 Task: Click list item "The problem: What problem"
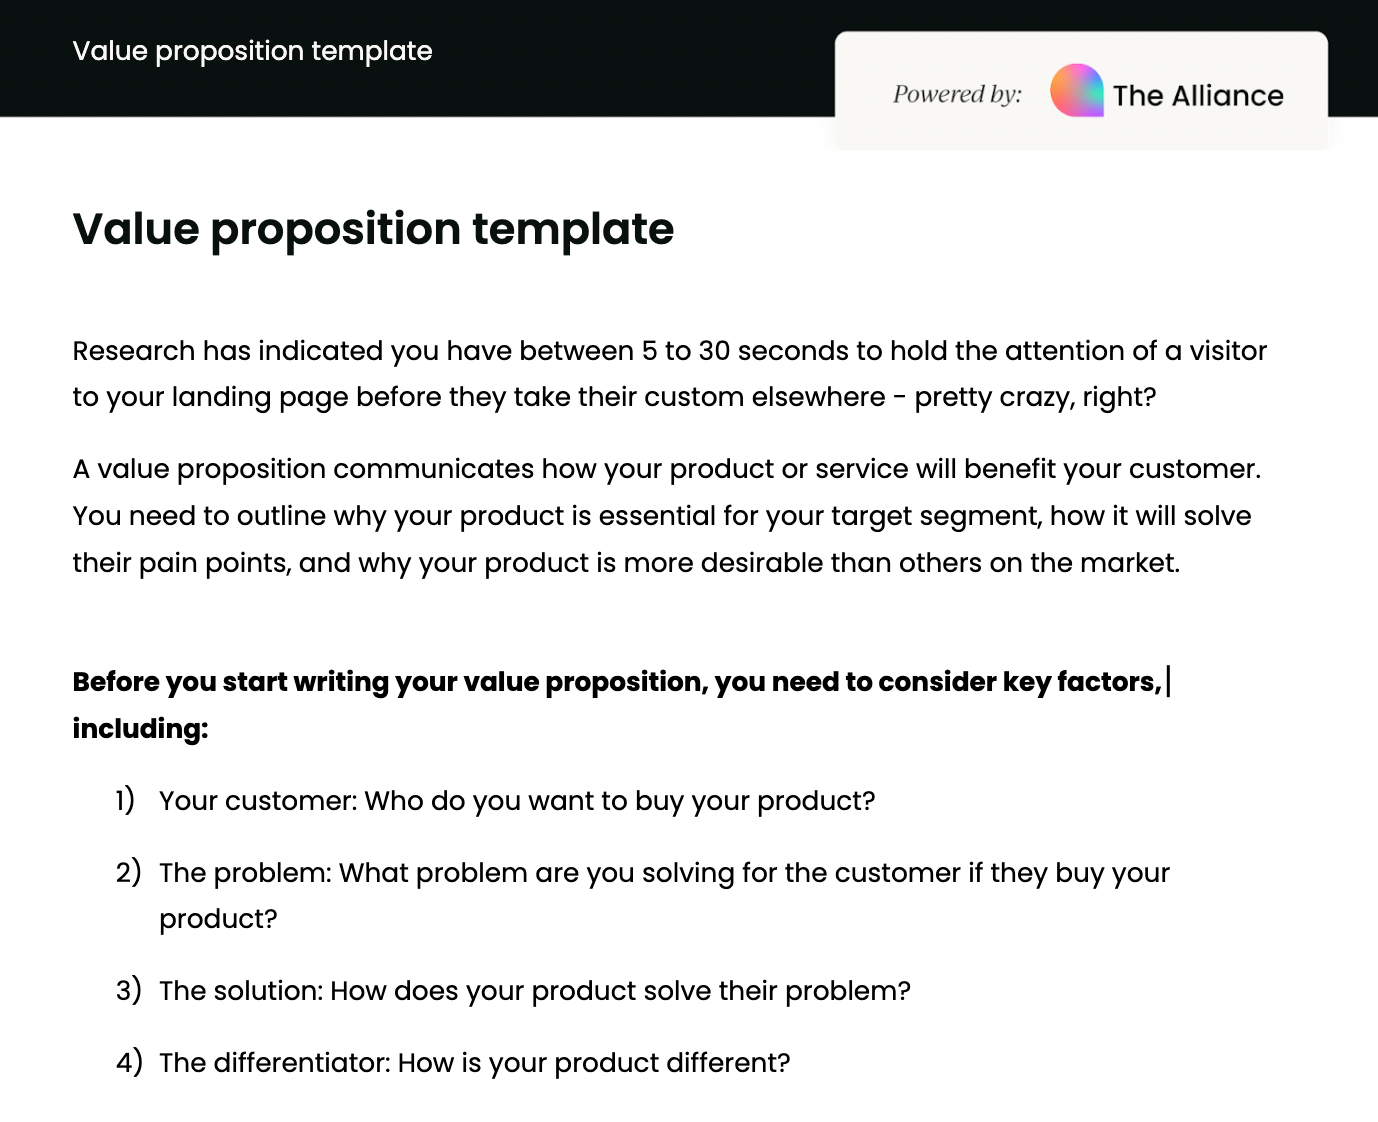663,873
